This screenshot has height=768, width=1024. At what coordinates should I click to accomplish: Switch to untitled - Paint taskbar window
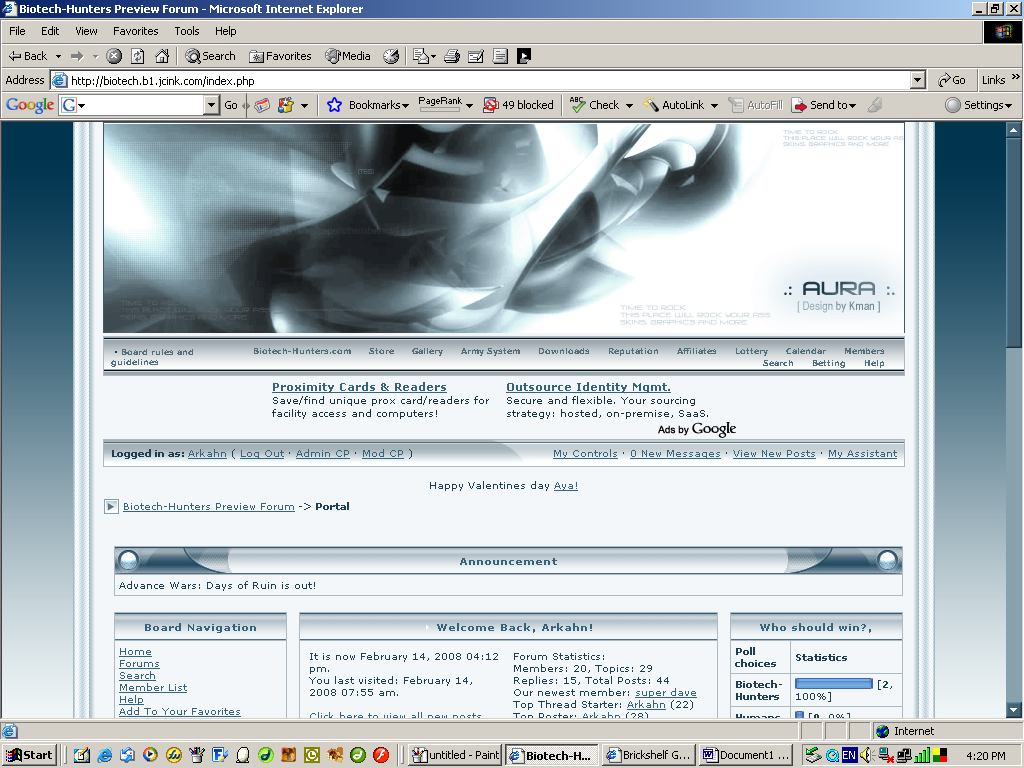coord(456,755)
